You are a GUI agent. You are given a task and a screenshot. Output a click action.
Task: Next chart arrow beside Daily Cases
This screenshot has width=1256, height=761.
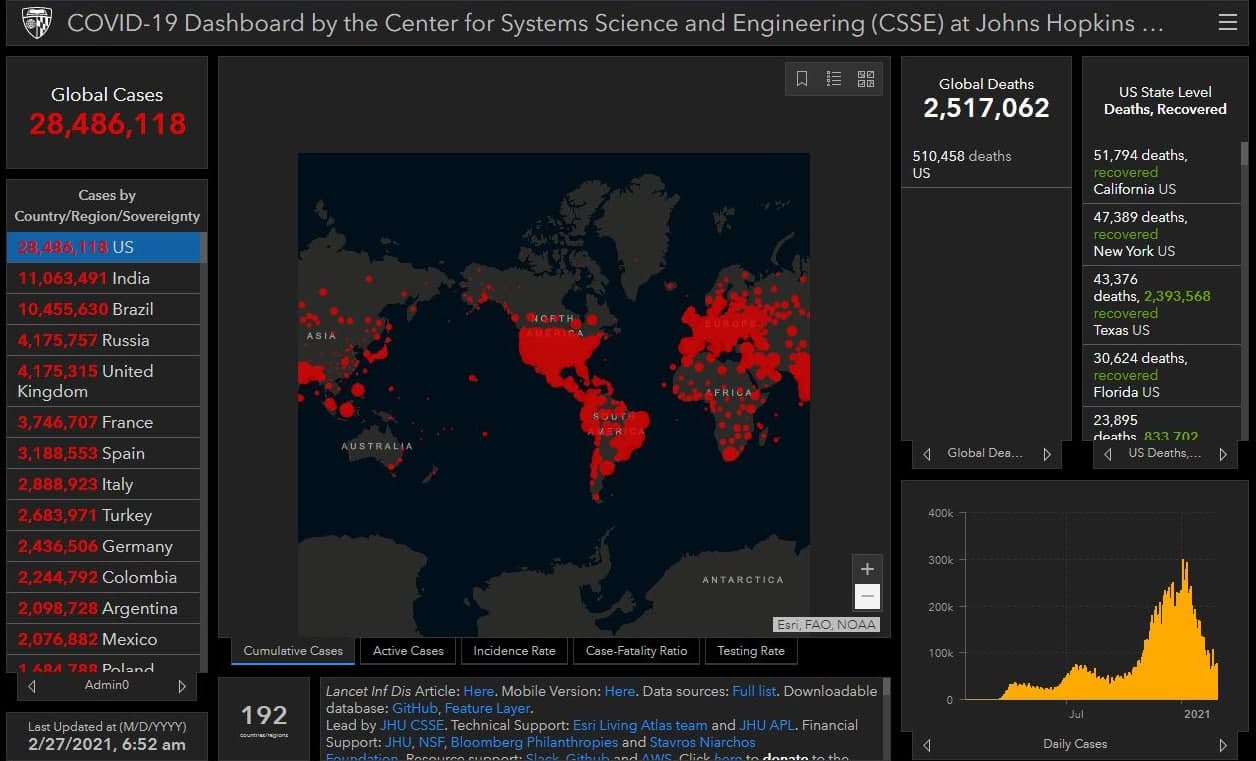pos(1223,745)
